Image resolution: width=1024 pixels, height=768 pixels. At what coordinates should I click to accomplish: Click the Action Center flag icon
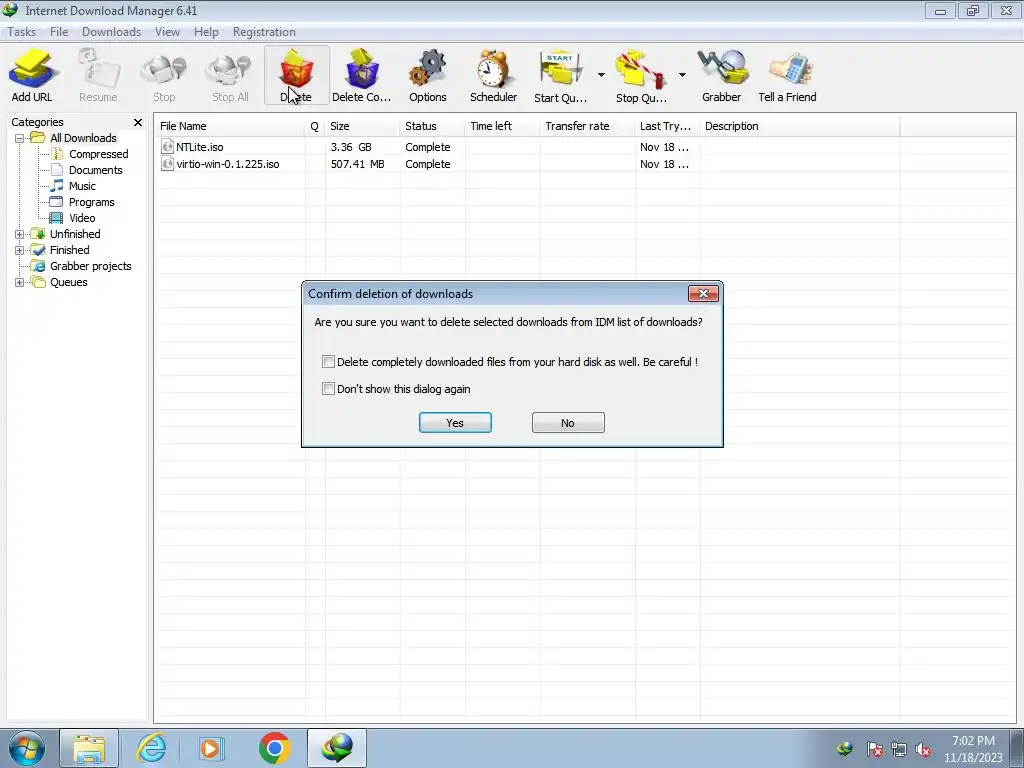tap(874, 749)
